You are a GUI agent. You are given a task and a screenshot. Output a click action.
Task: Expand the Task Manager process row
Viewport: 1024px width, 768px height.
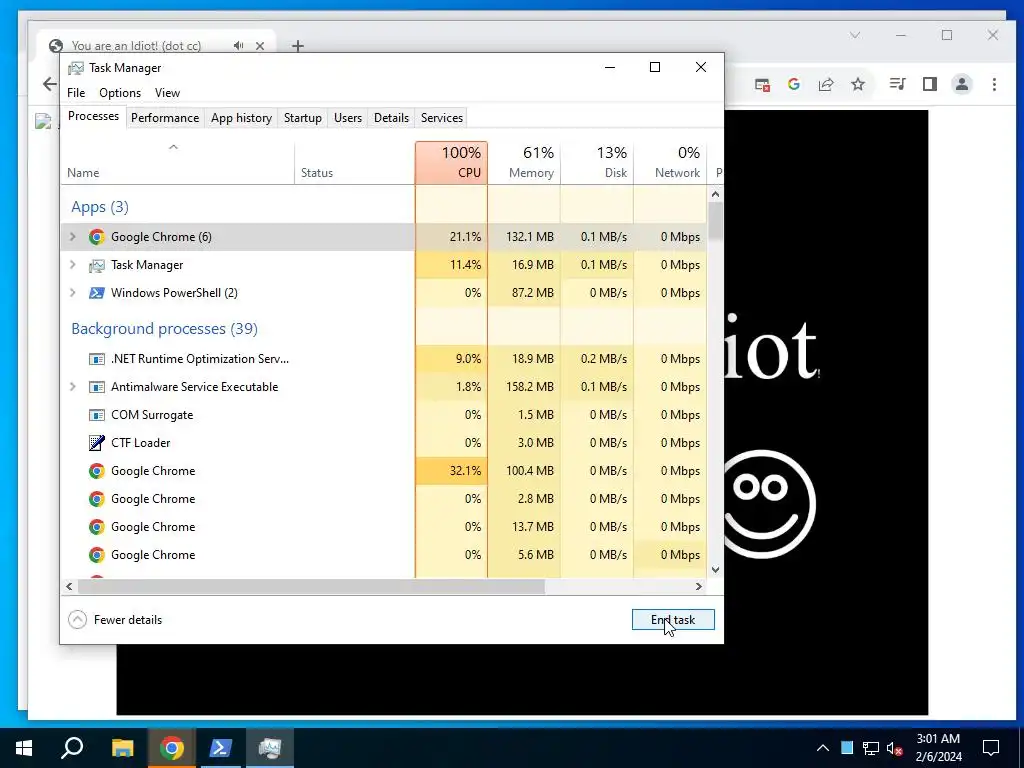[72, 265]
